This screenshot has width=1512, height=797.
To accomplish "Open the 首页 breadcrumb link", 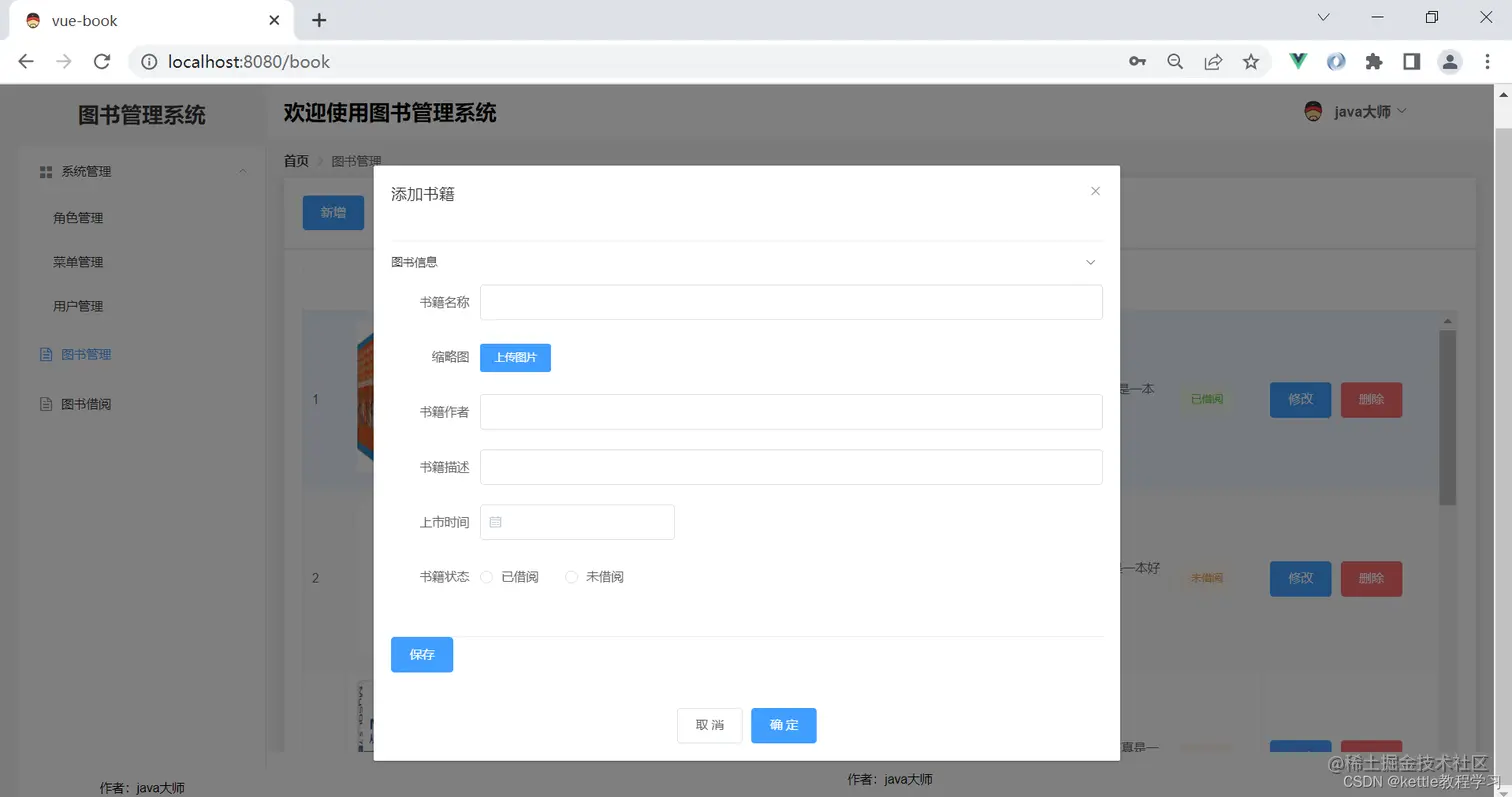I will 295,160.
